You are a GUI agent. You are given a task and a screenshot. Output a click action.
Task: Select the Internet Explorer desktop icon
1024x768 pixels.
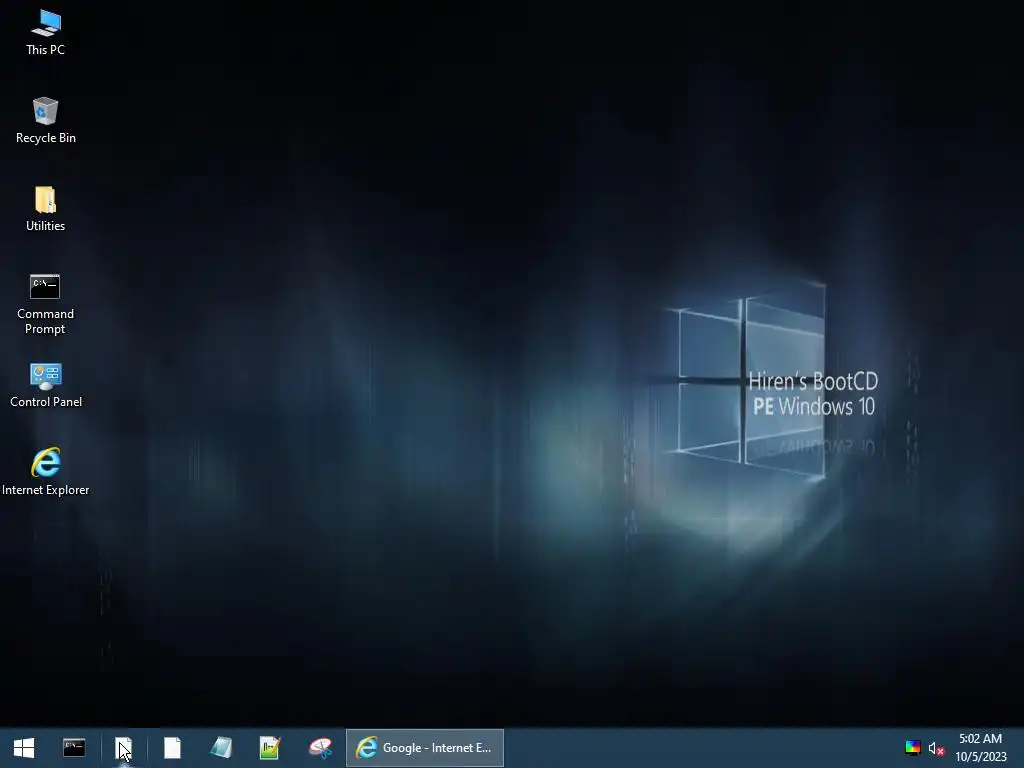pyautogui.click(x=45, y=473)
